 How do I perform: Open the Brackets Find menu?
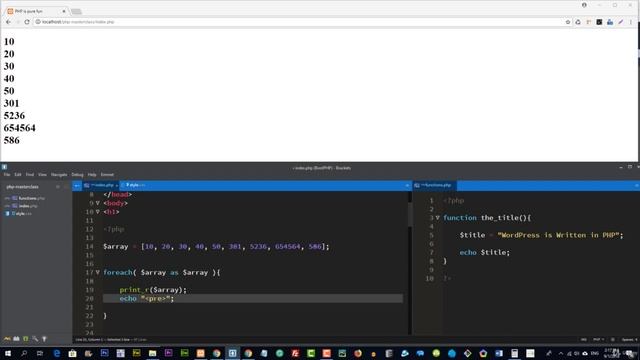click(x=30, y=175)
